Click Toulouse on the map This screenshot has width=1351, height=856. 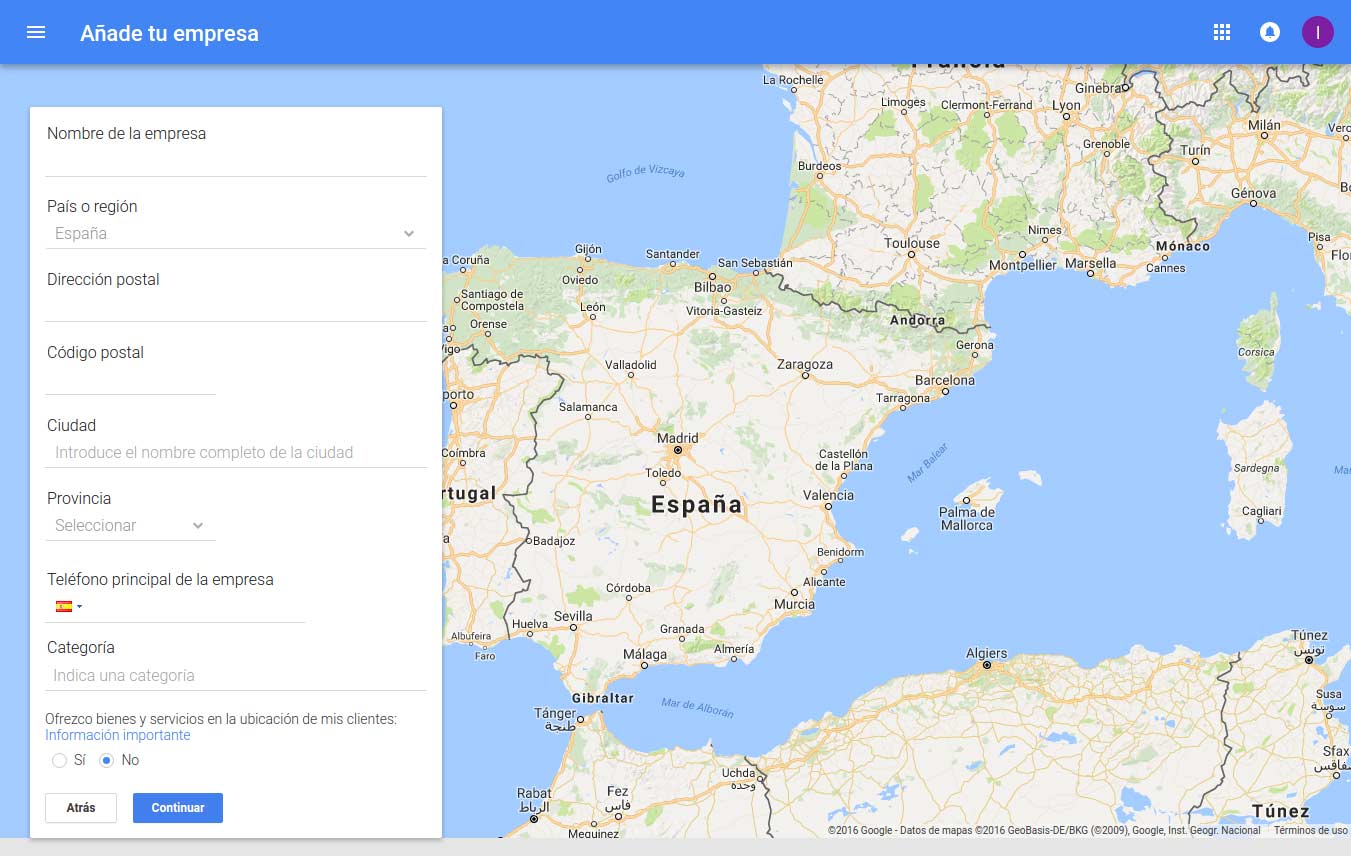coord(912,243)
